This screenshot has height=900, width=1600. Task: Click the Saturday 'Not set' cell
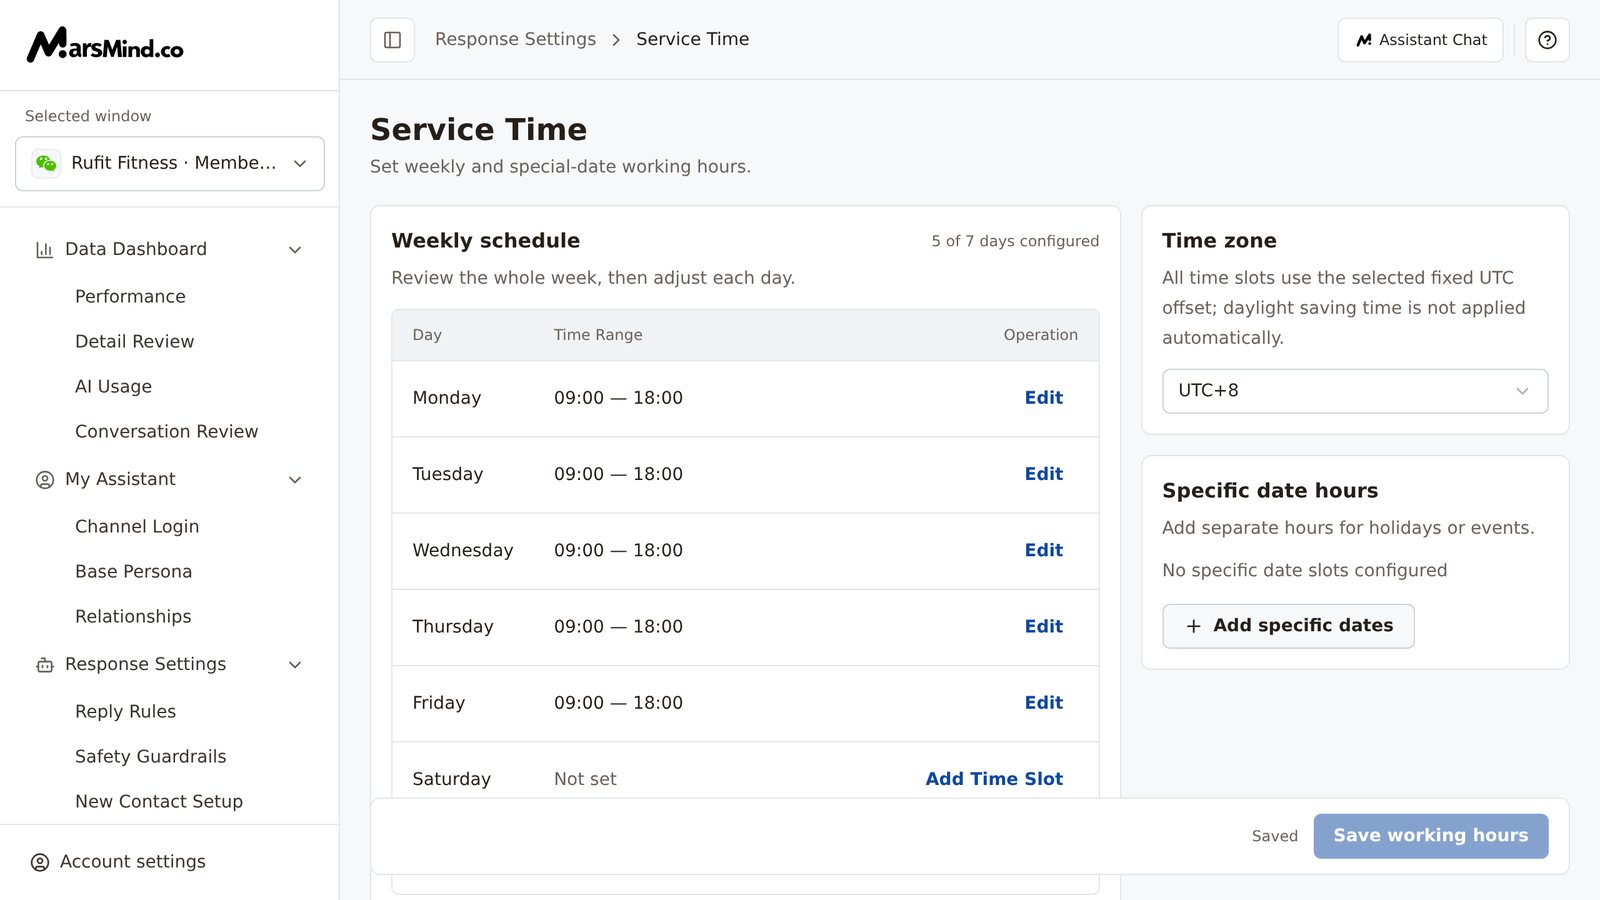point(585,779)
